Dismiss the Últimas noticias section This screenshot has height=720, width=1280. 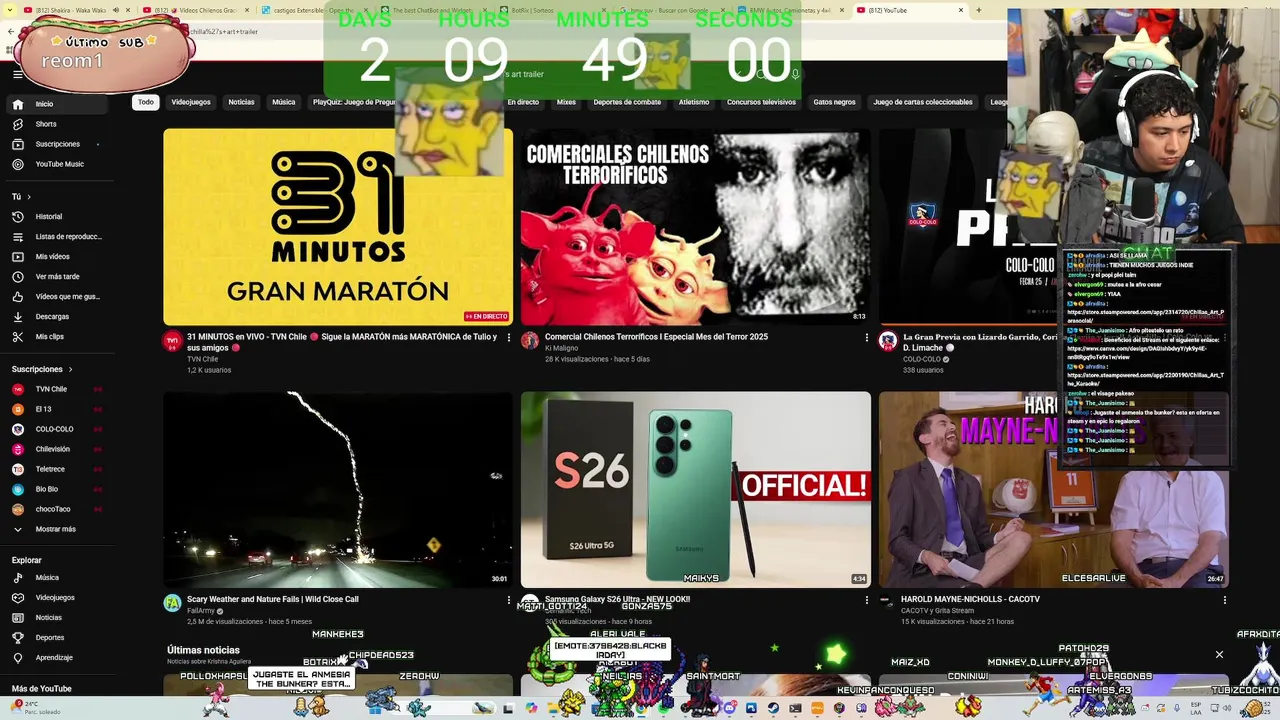pos(1219,655)
